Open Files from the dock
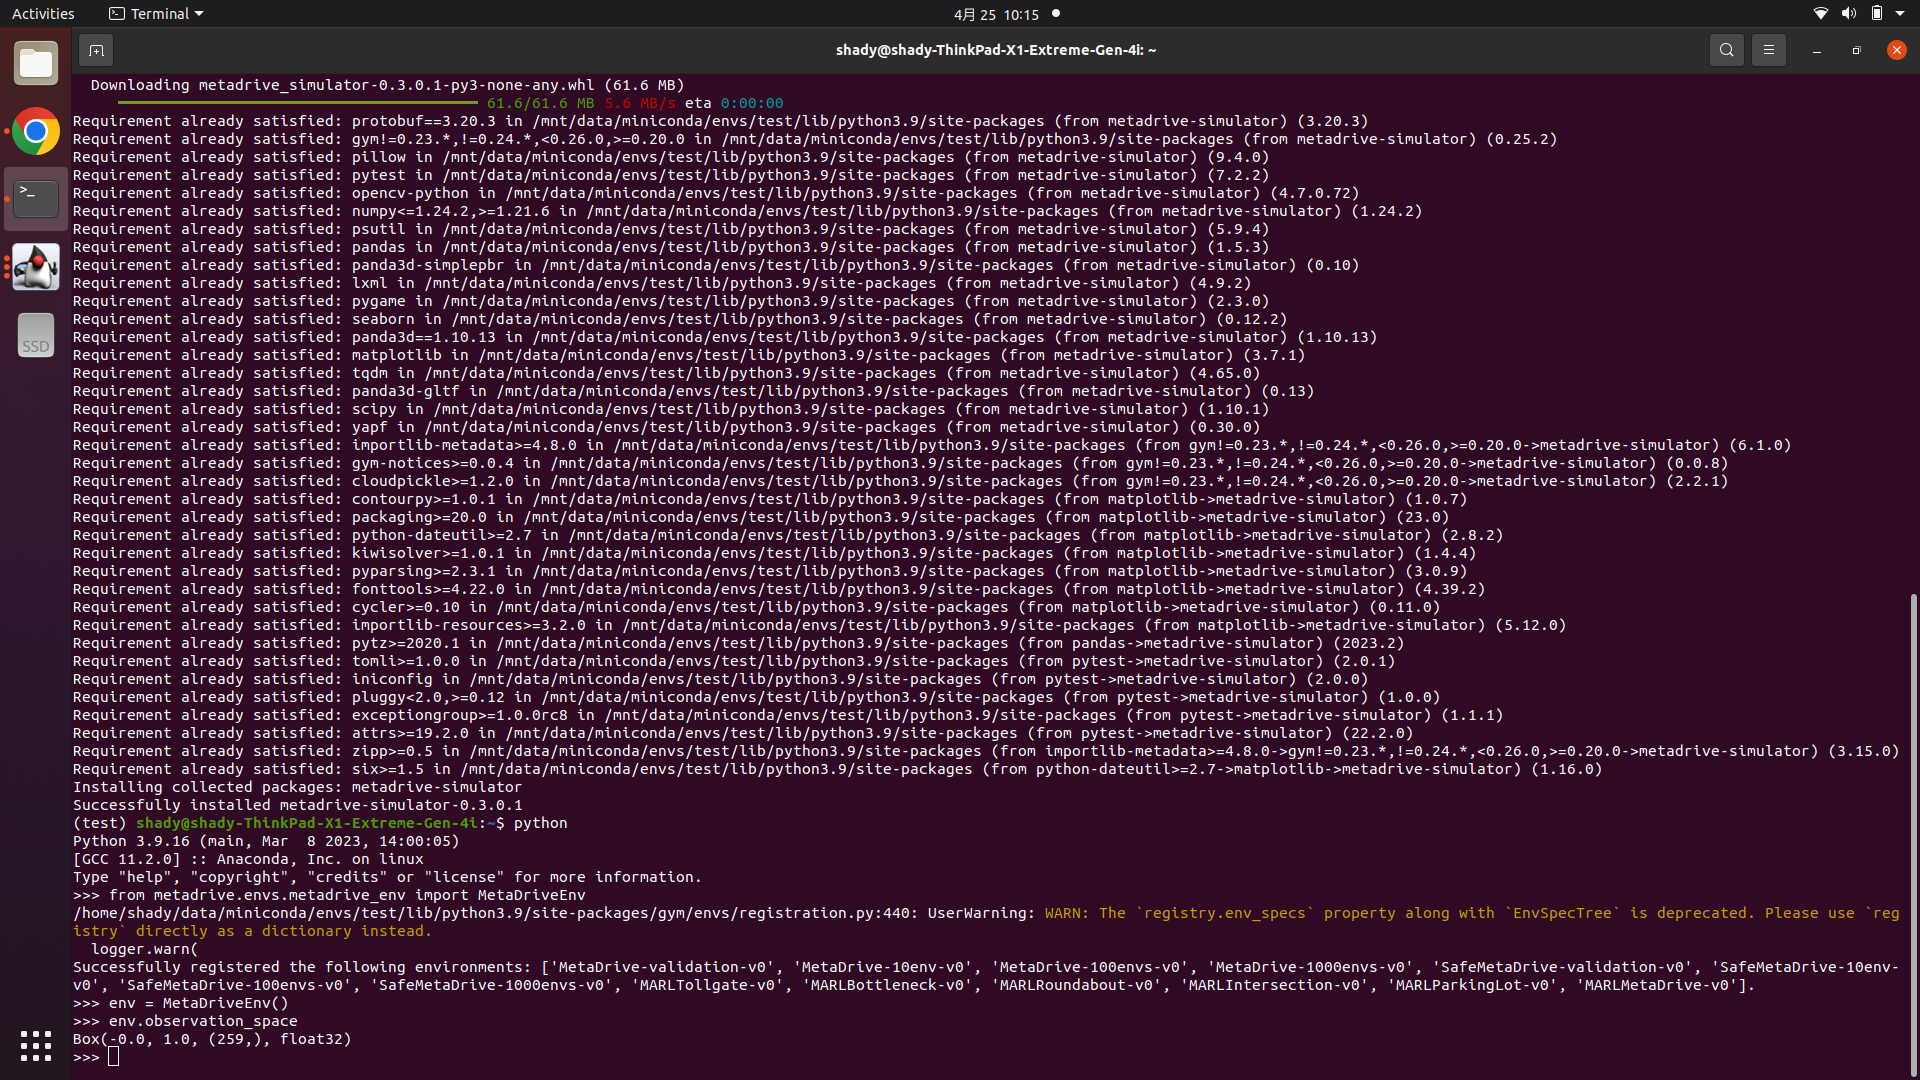The width and height of the screenshot is (1920, 1080). click(35, 62)
